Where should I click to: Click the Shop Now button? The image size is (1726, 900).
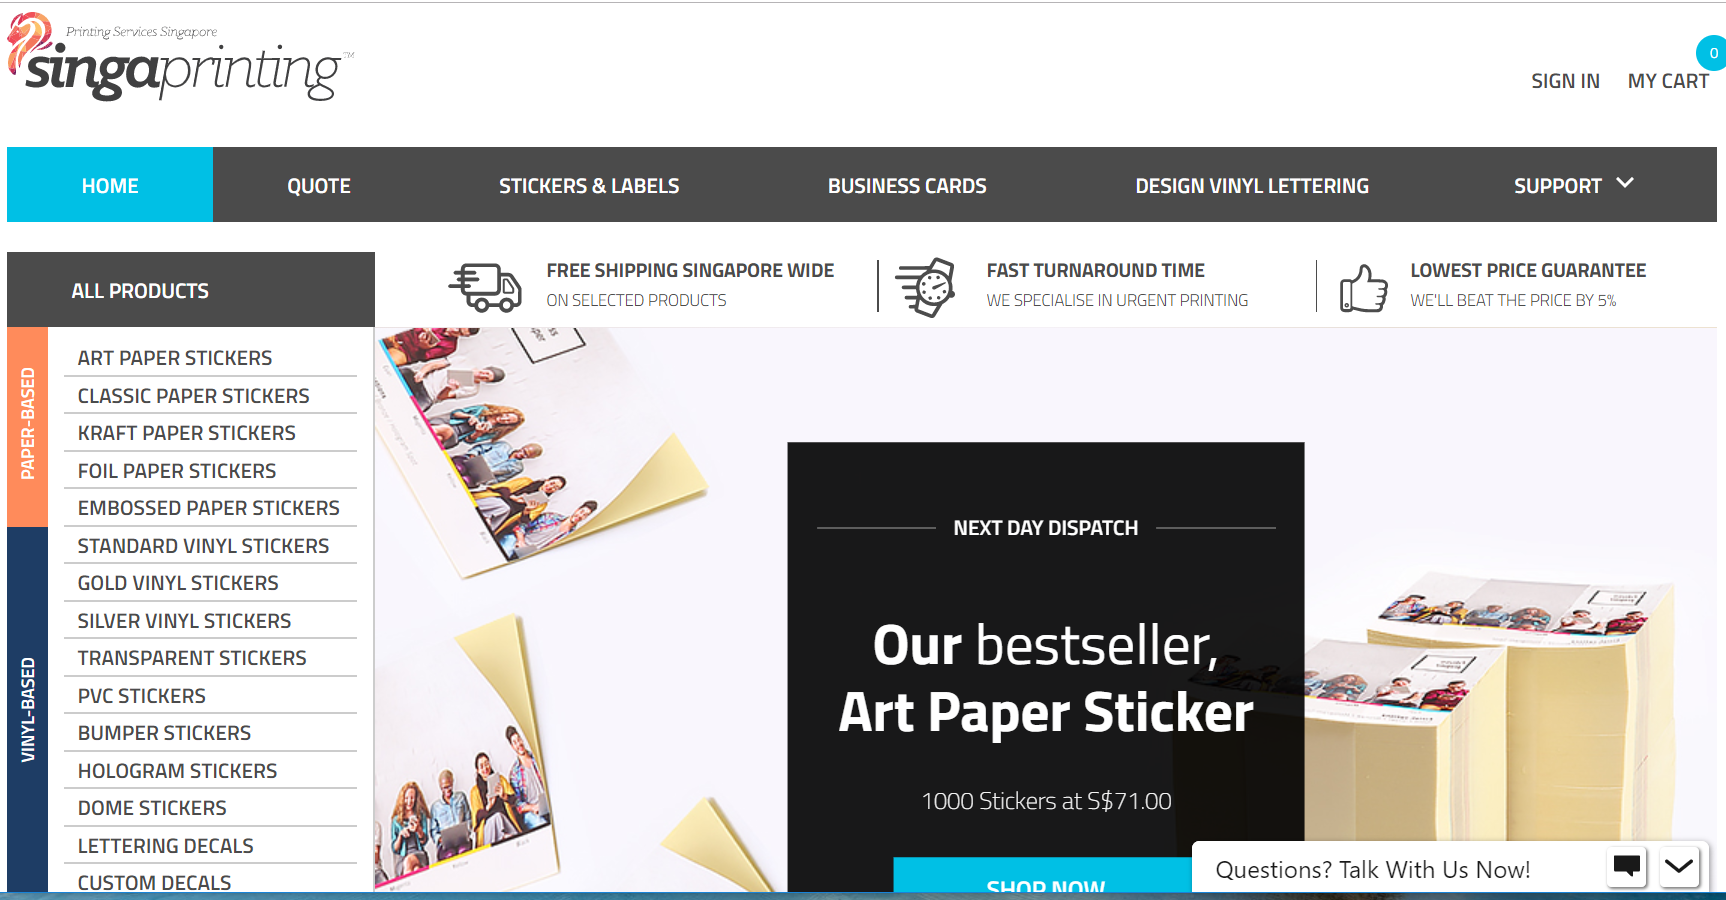pos(1045,877)
